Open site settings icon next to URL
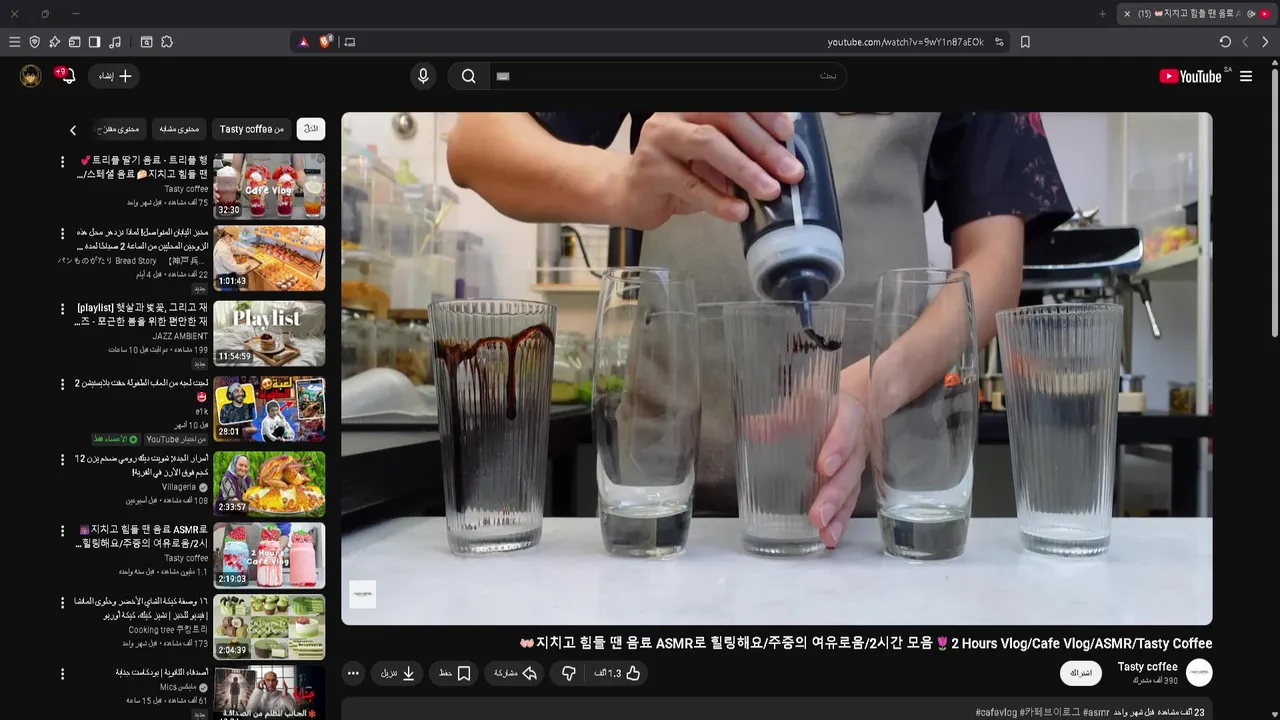This screenshot has width=1280, height=720. pos(999,42)
